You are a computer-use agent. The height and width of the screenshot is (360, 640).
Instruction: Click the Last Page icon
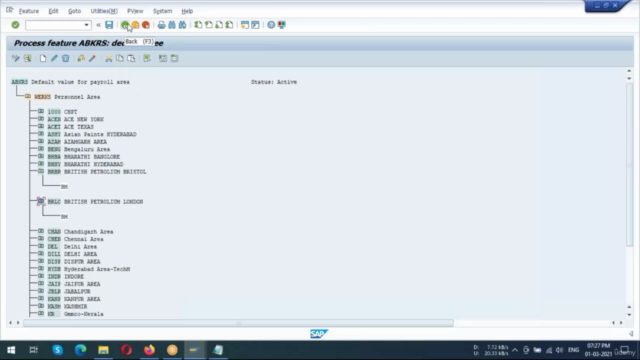tap(229, 25)
